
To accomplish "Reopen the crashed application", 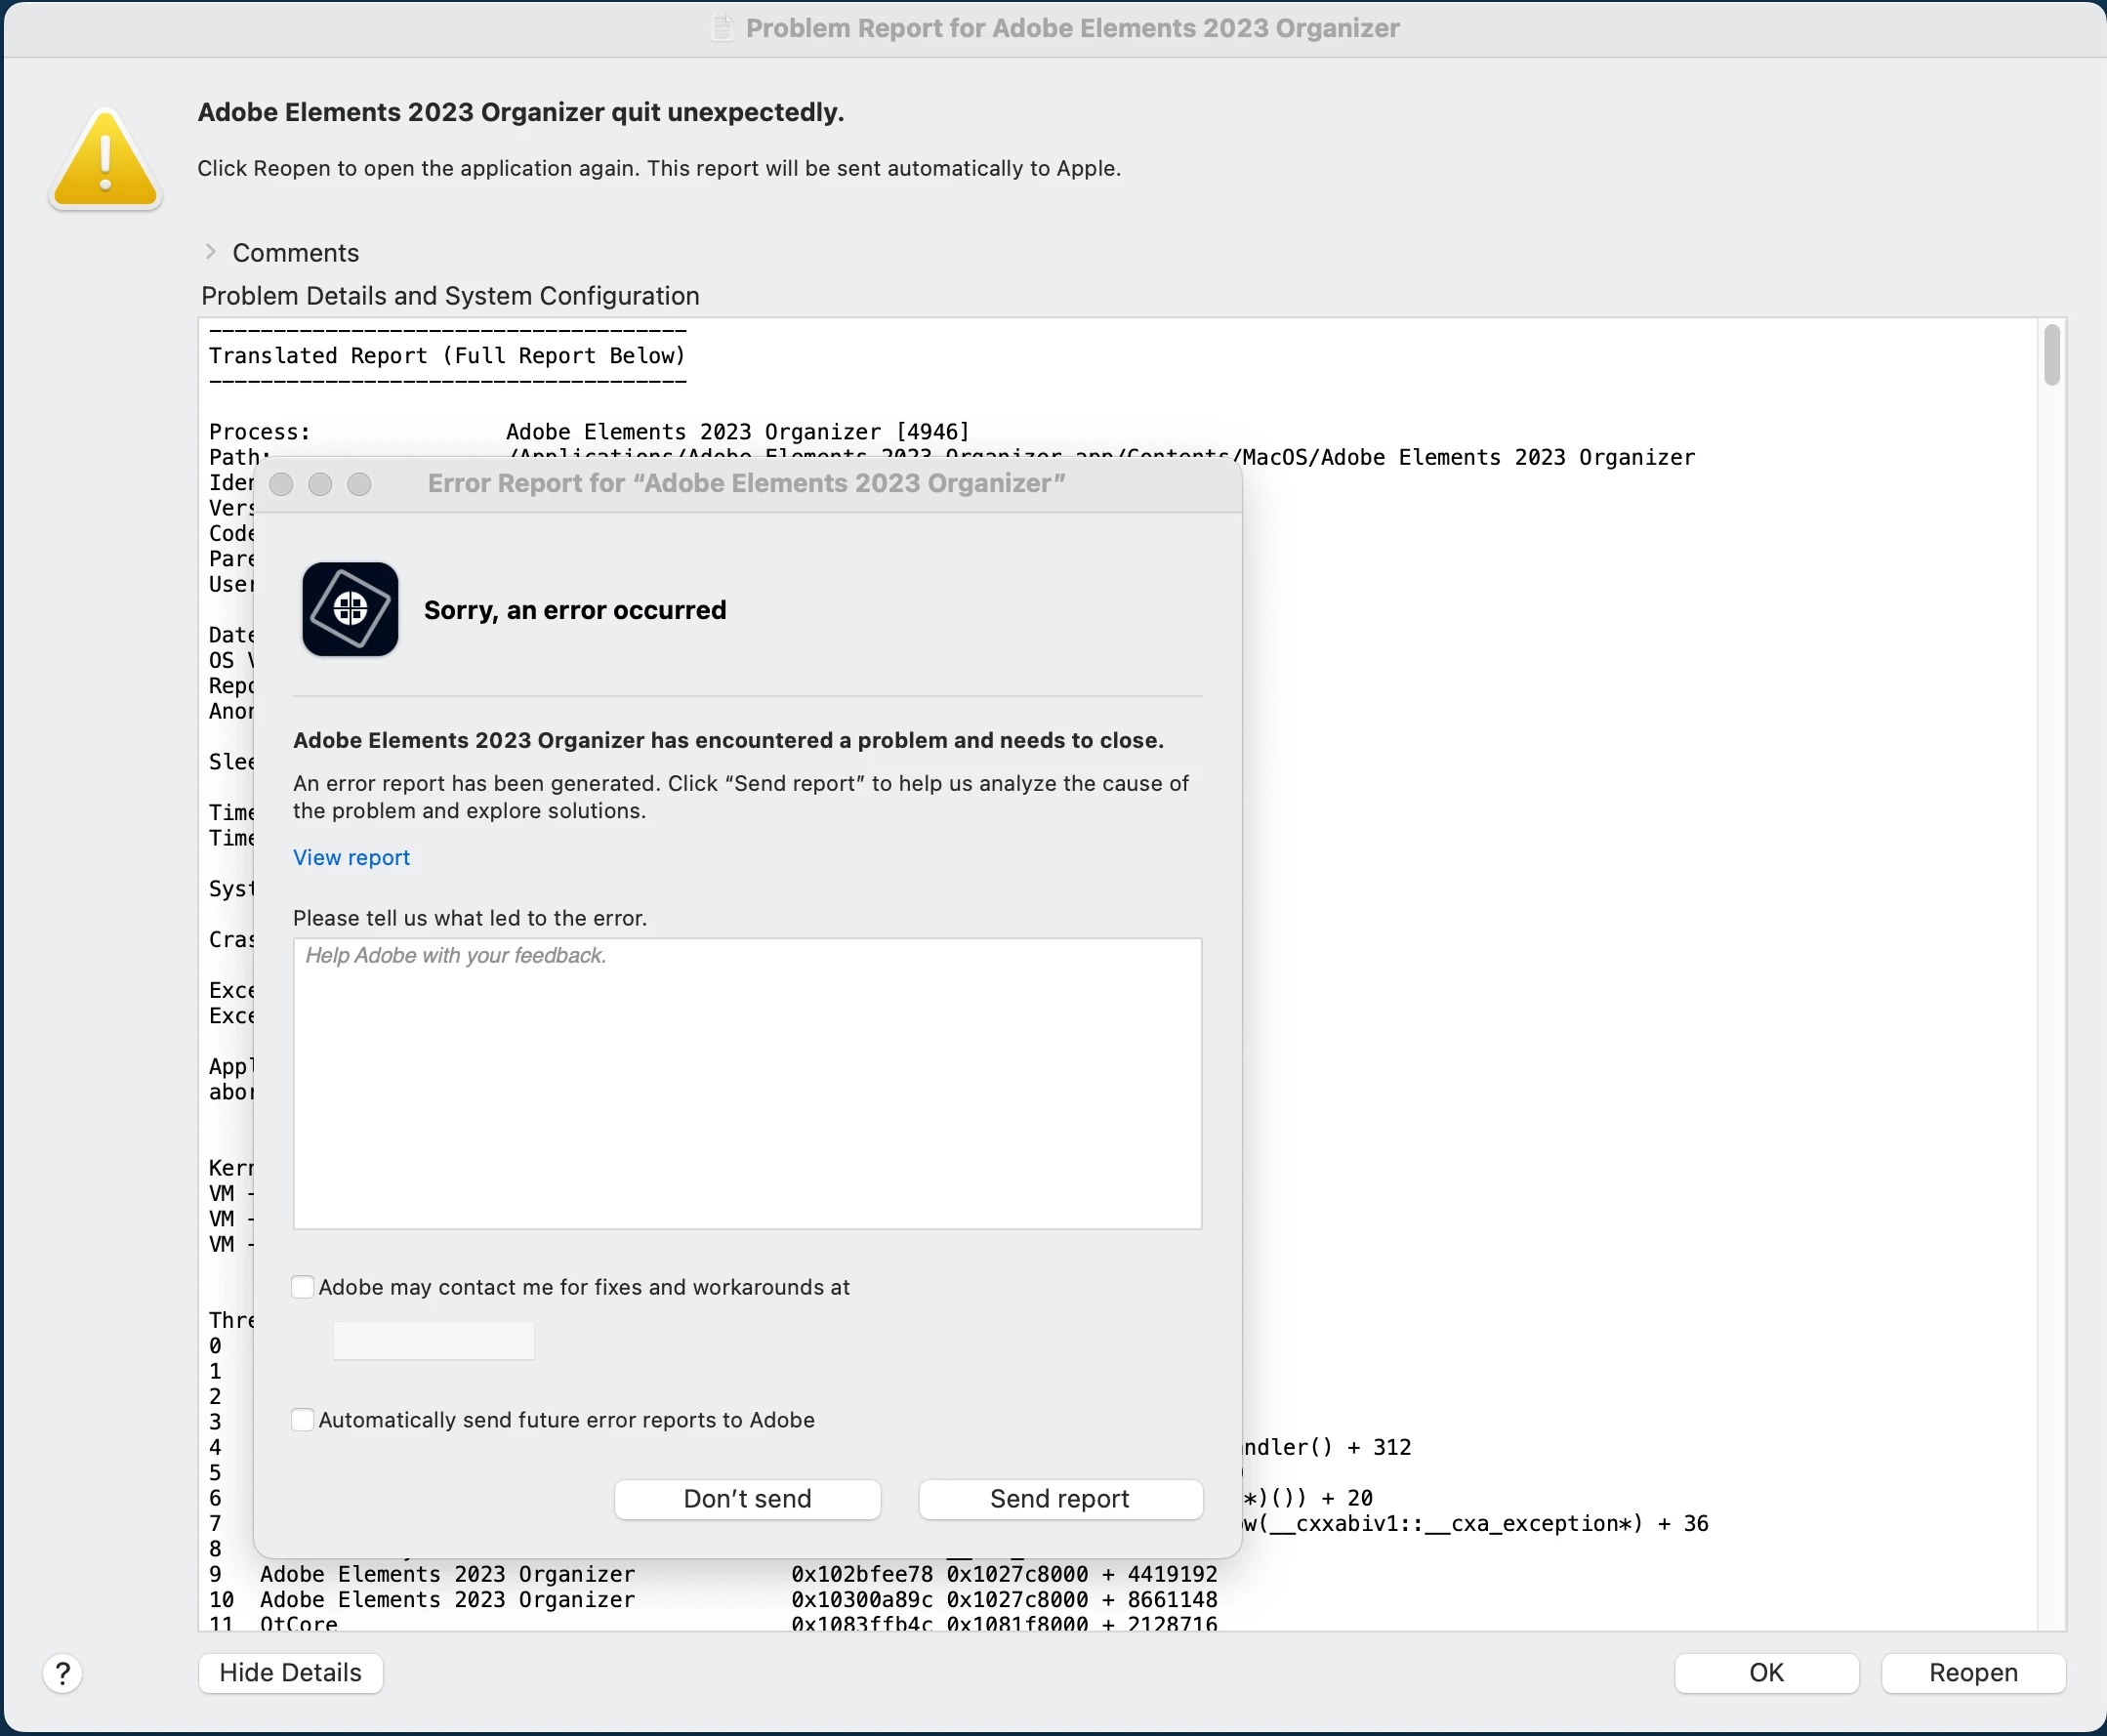I will [1972, 1673].
